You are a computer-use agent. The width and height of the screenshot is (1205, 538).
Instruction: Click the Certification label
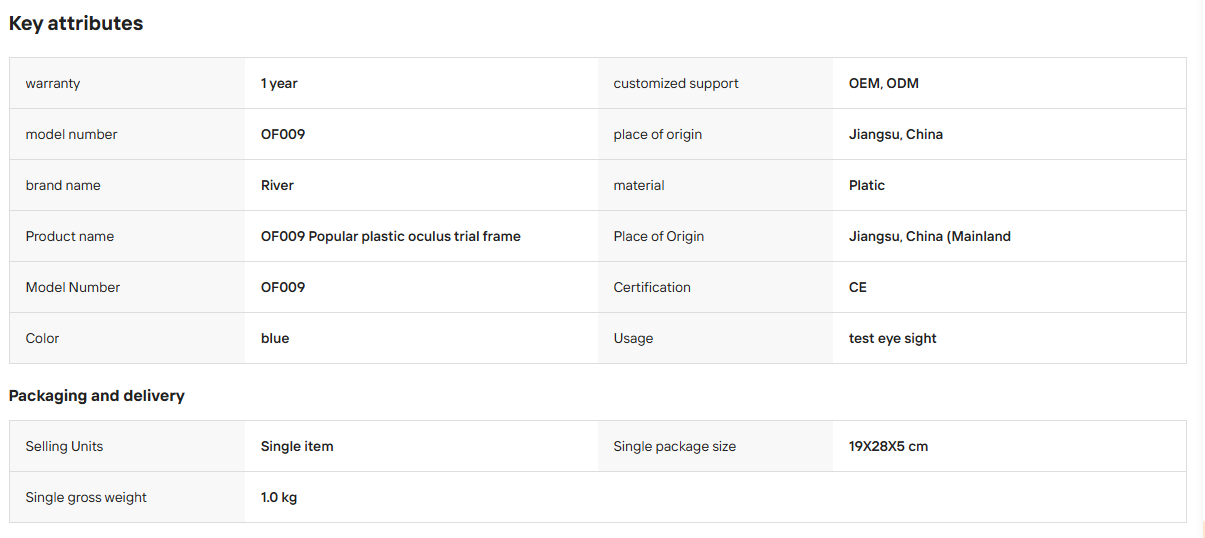[x=652, y=287]
